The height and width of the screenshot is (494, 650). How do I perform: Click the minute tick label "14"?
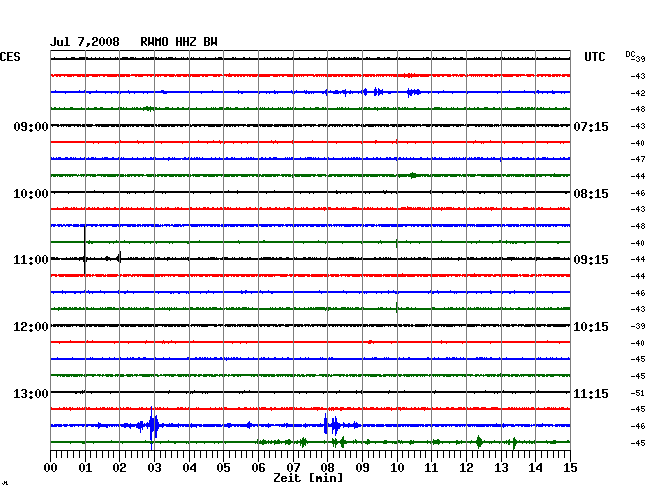(535, 467)
